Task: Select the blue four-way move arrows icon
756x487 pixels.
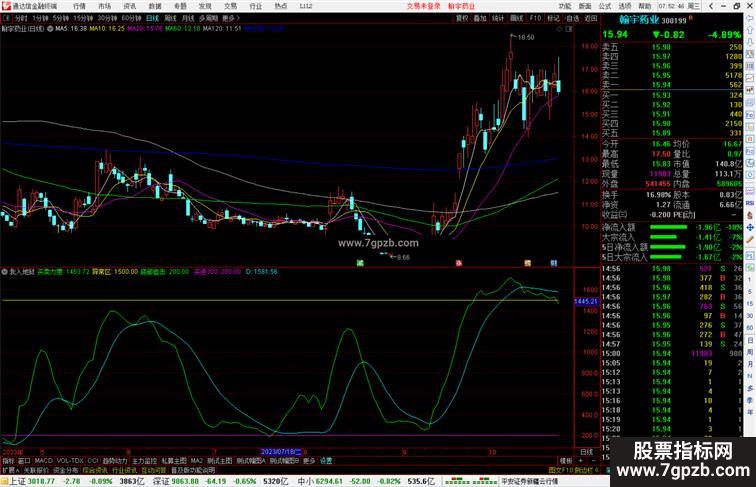Action: tap(750, 227)
